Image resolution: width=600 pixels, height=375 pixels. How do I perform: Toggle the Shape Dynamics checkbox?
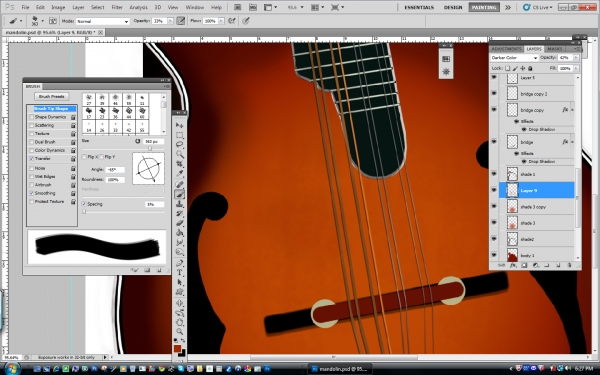click(31, 117)
